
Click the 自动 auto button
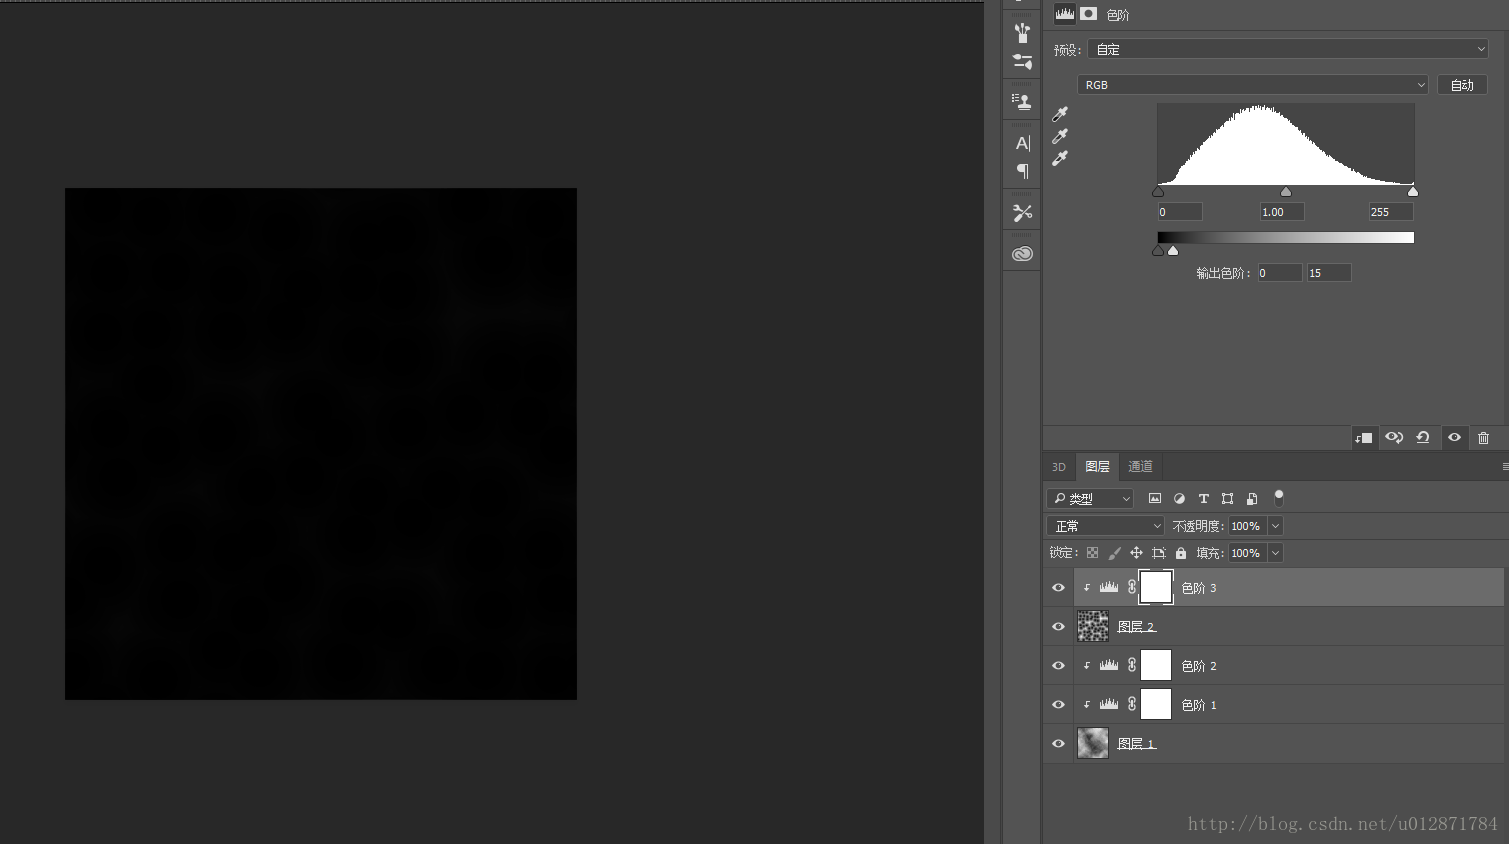tap(1462, 85)
